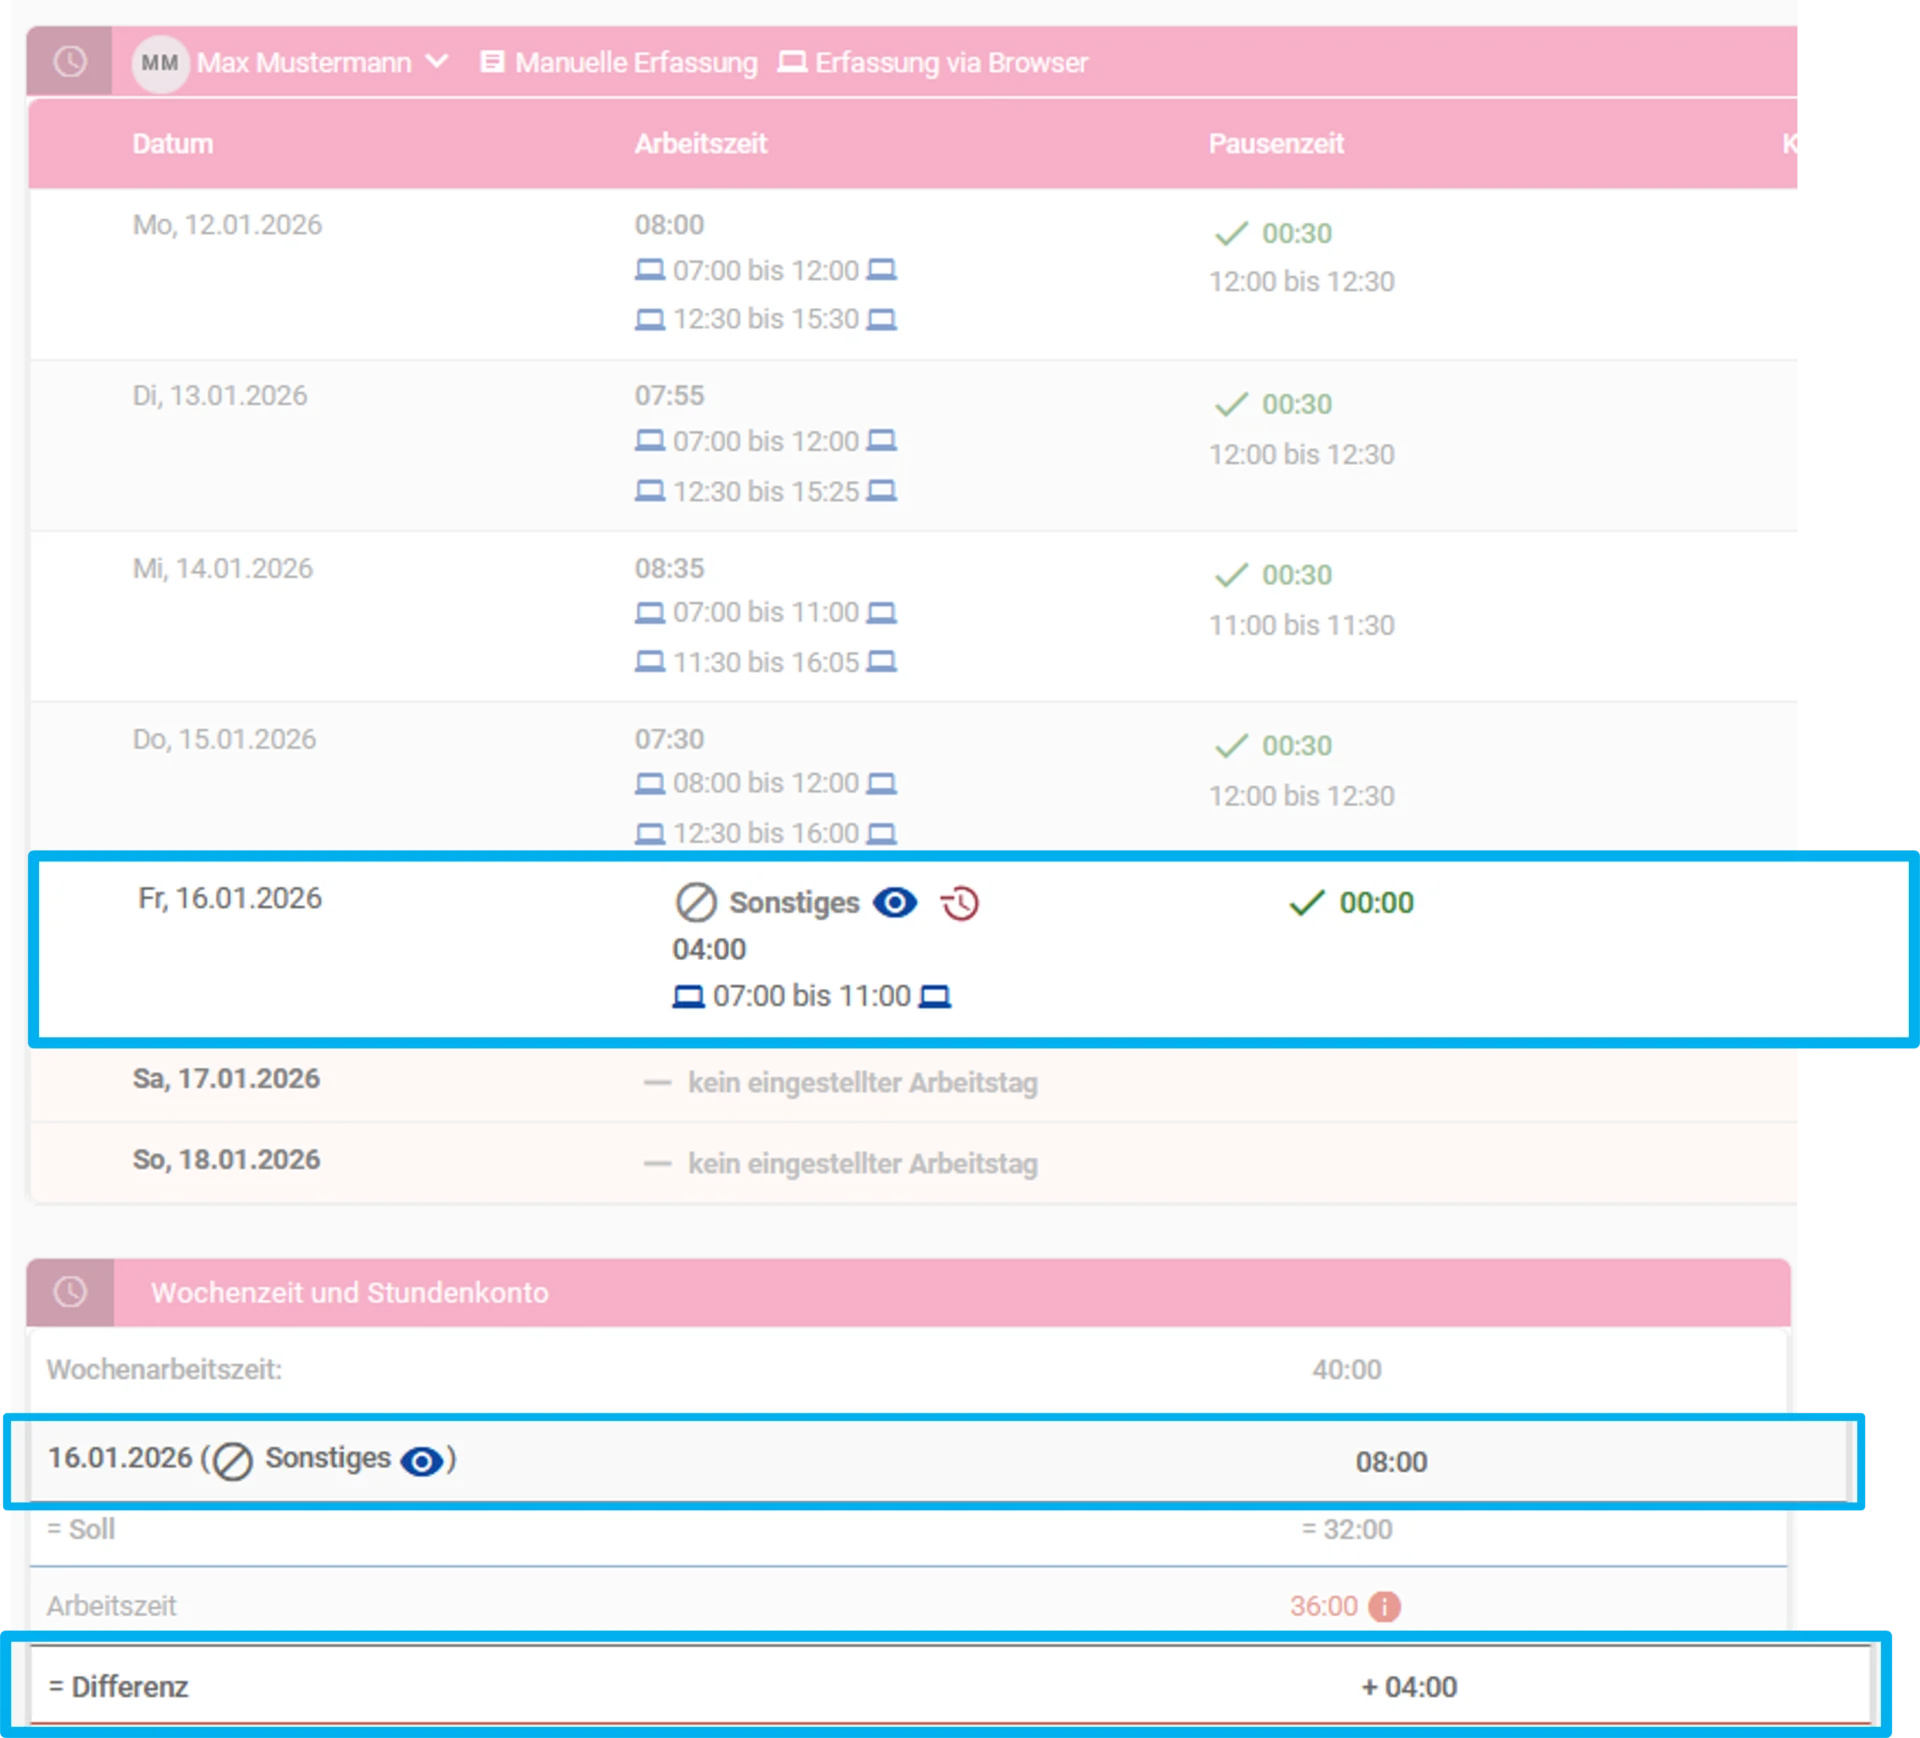This screenshot has height=1738, width=1920.
Task: Click the Differenz value + 04:00
Action: 1409,1688
